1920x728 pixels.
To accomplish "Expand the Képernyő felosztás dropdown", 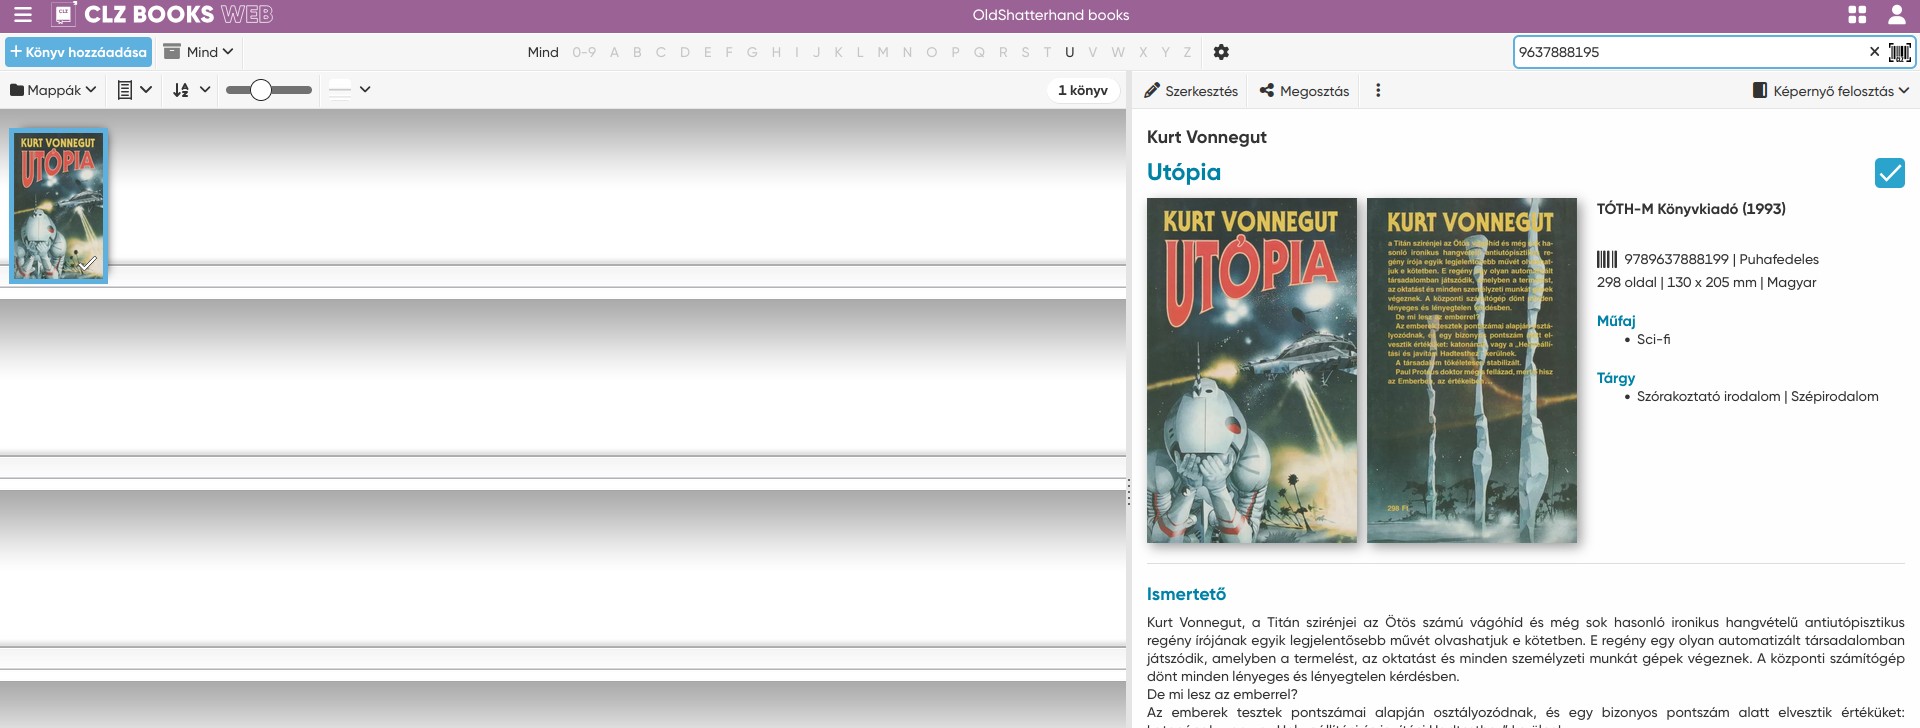I will pos(1830,90).
